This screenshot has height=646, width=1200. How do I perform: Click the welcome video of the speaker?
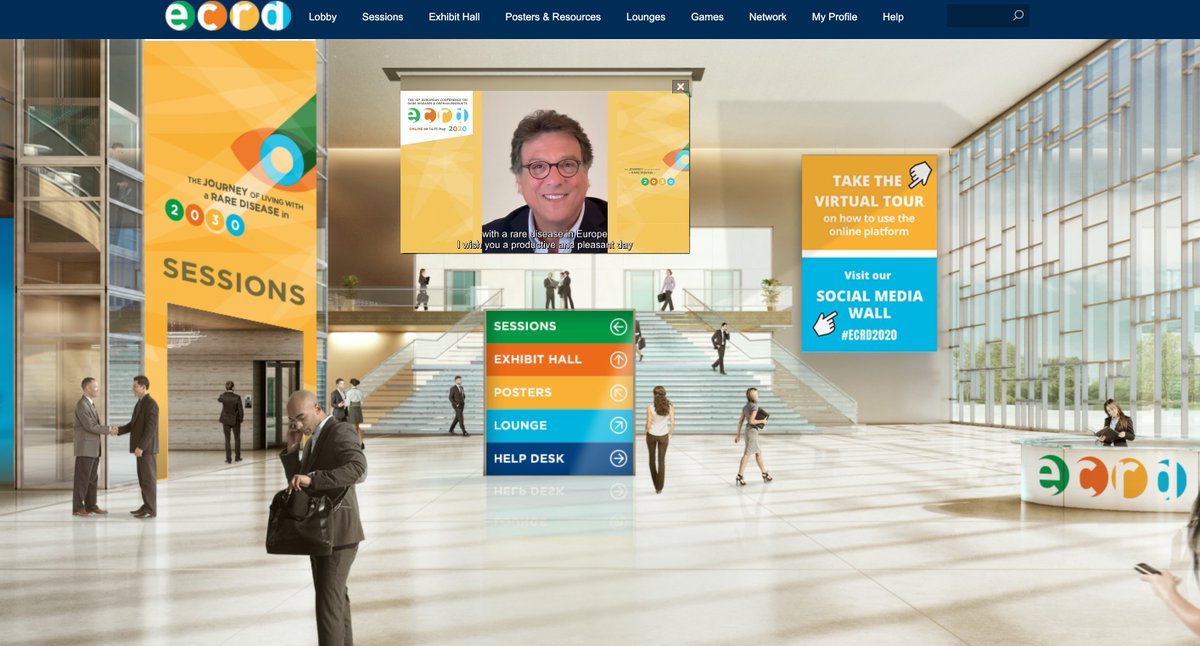(545, 172)
